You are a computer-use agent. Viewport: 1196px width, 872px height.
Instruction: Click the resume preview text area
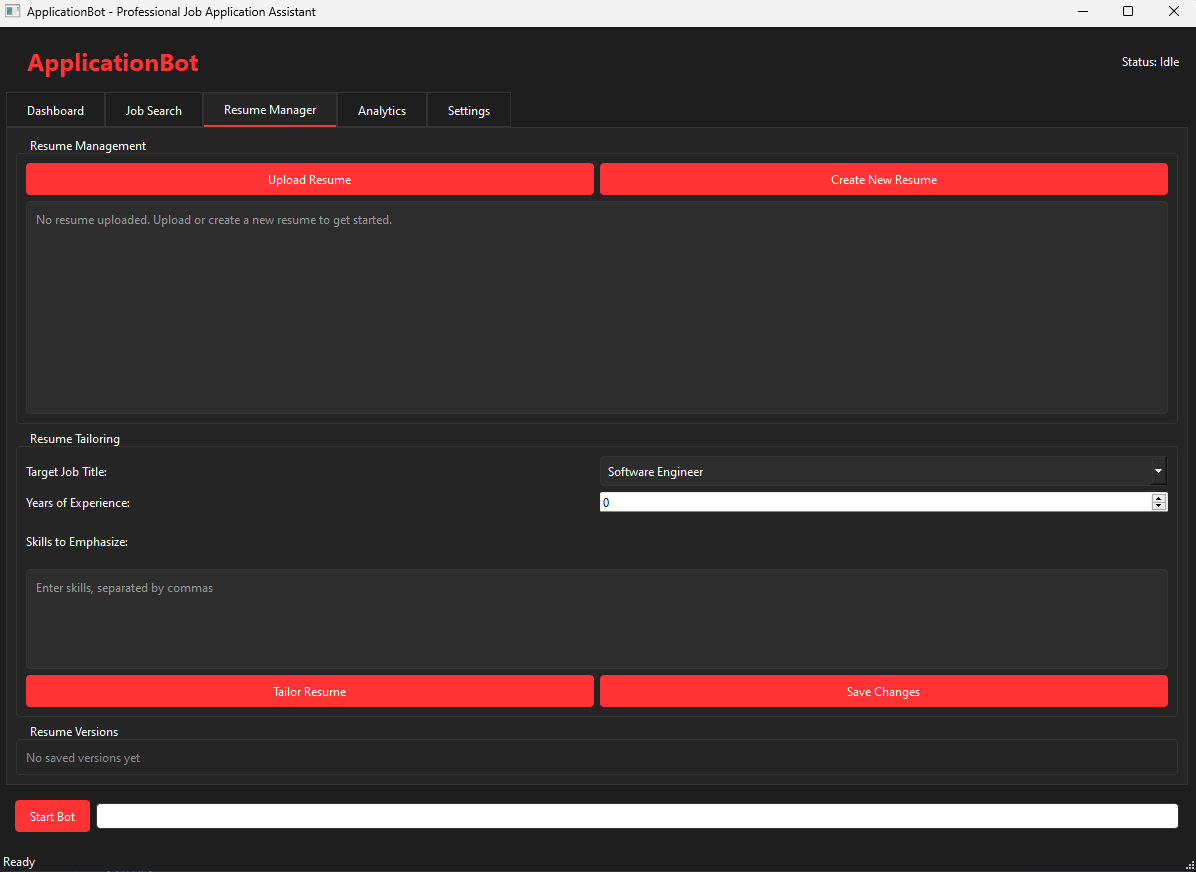[x=596, y=307]
